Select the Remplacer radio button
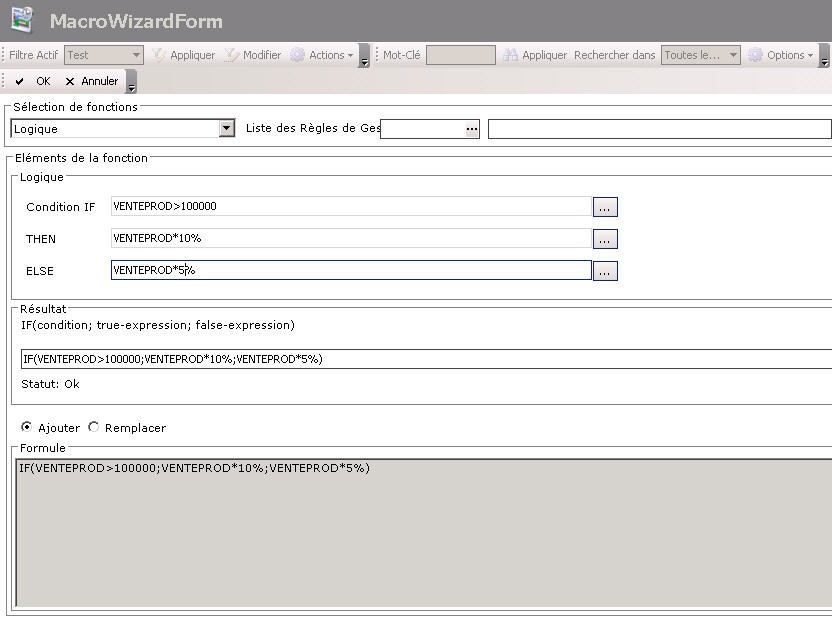Viewport: 832px width, 618px height. (94, 427)
